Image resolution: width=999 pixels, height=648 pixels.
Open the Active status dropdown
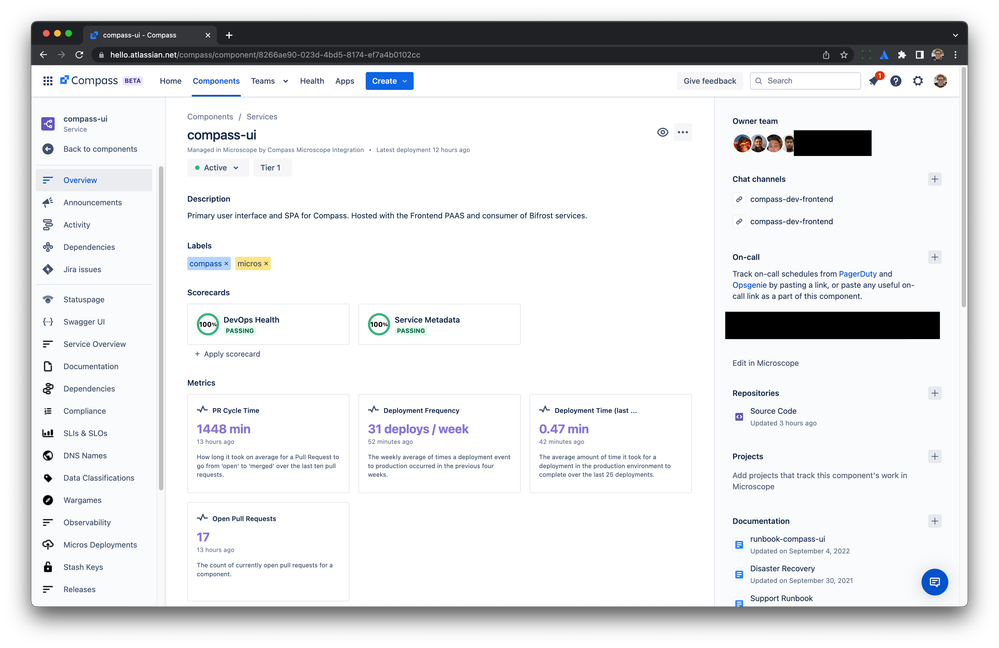pyautogui.click(x=217, y=167)
